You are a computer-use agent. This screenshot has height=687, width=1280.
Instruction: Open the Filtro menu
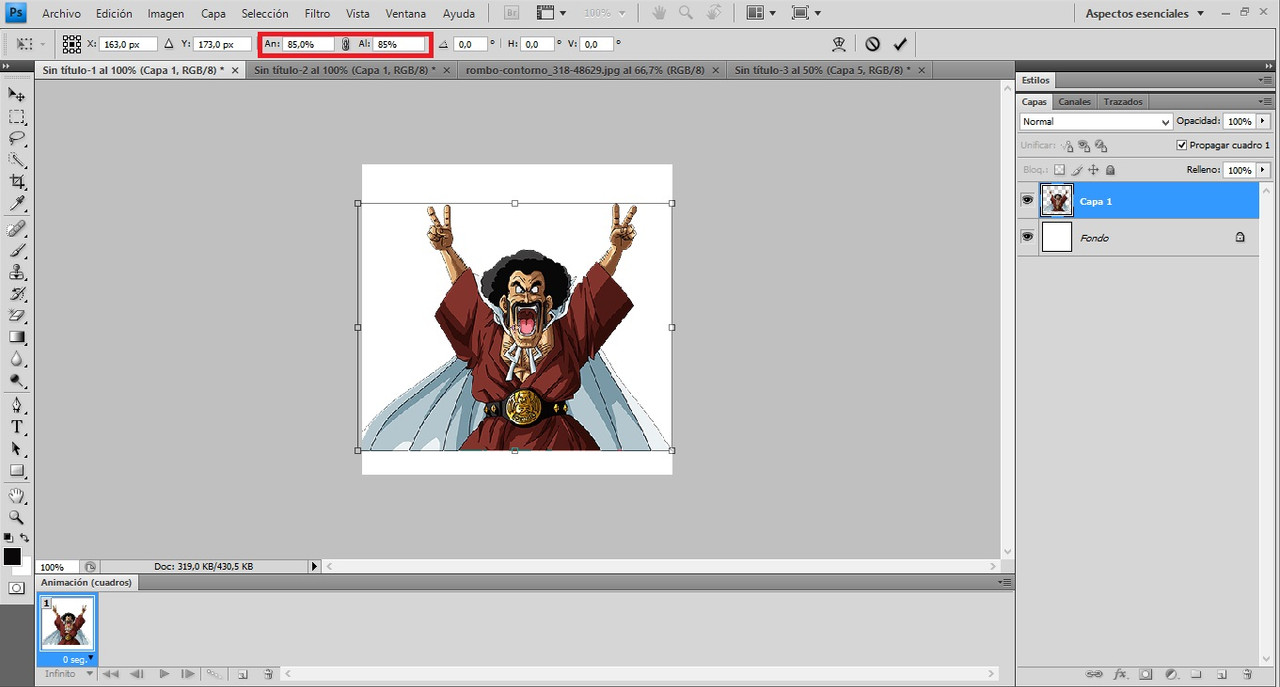(x=317, y=14)
